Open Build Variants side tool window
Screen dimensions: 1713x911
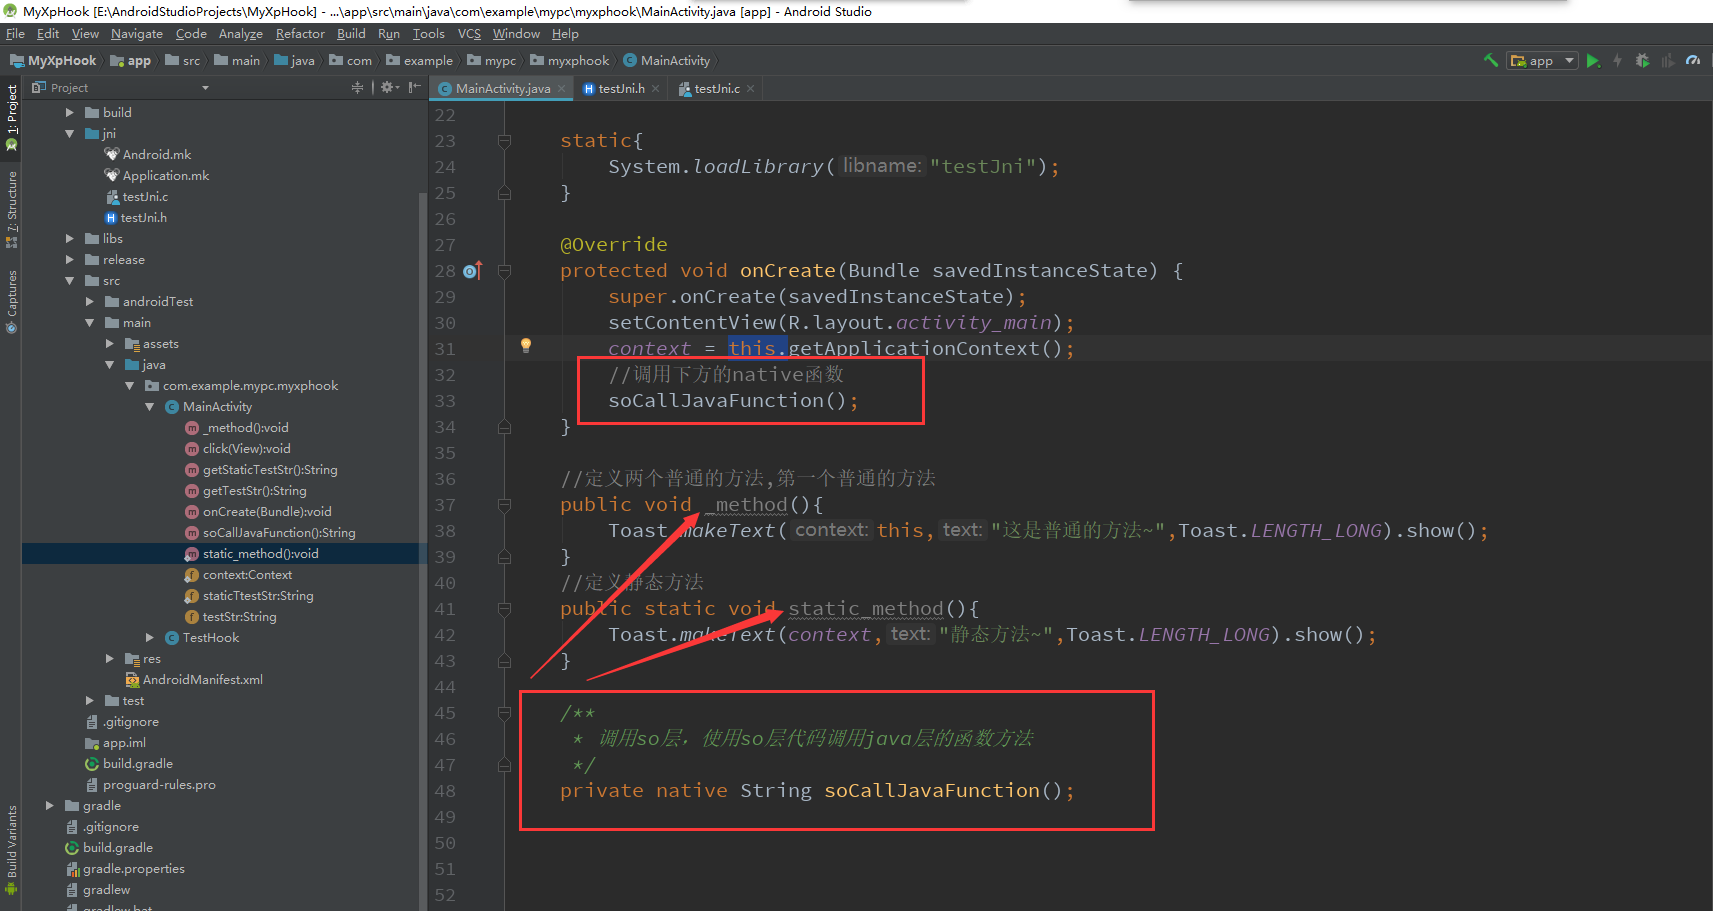12,849
